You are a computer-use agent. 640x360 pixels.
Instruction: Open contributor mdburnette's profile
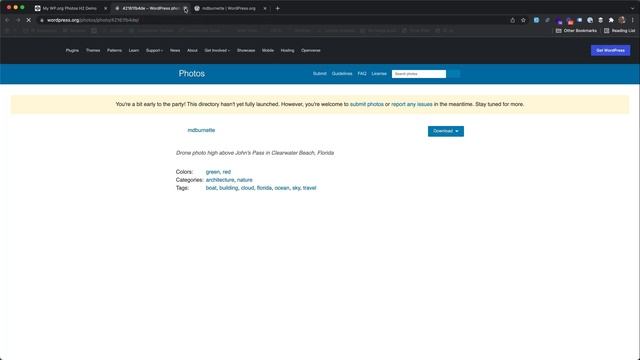click(201, 130)
